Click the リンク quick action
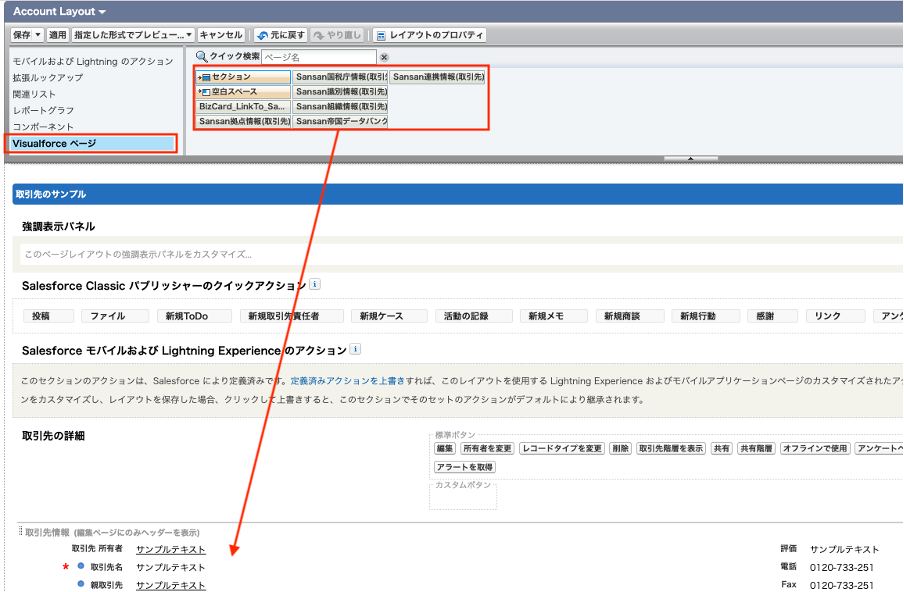Image resolution: width=904 pixels, height=592 pixels. point(835,316)
